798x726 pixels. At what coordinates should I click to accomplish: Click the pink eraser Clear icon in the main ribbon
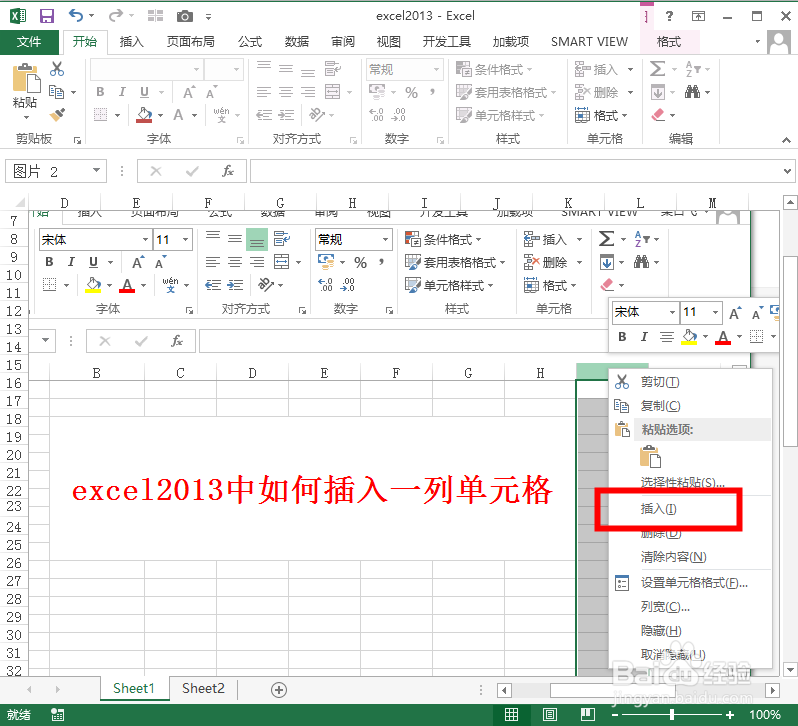pos(658,115)
